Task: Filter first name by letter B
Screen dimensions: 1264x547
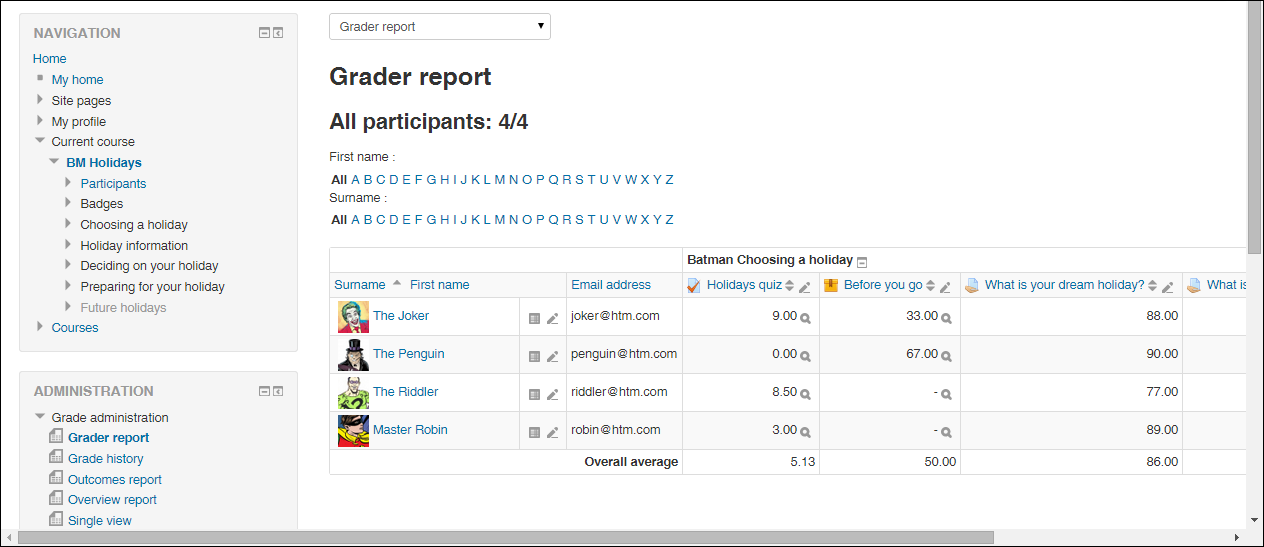Action: 368,180
